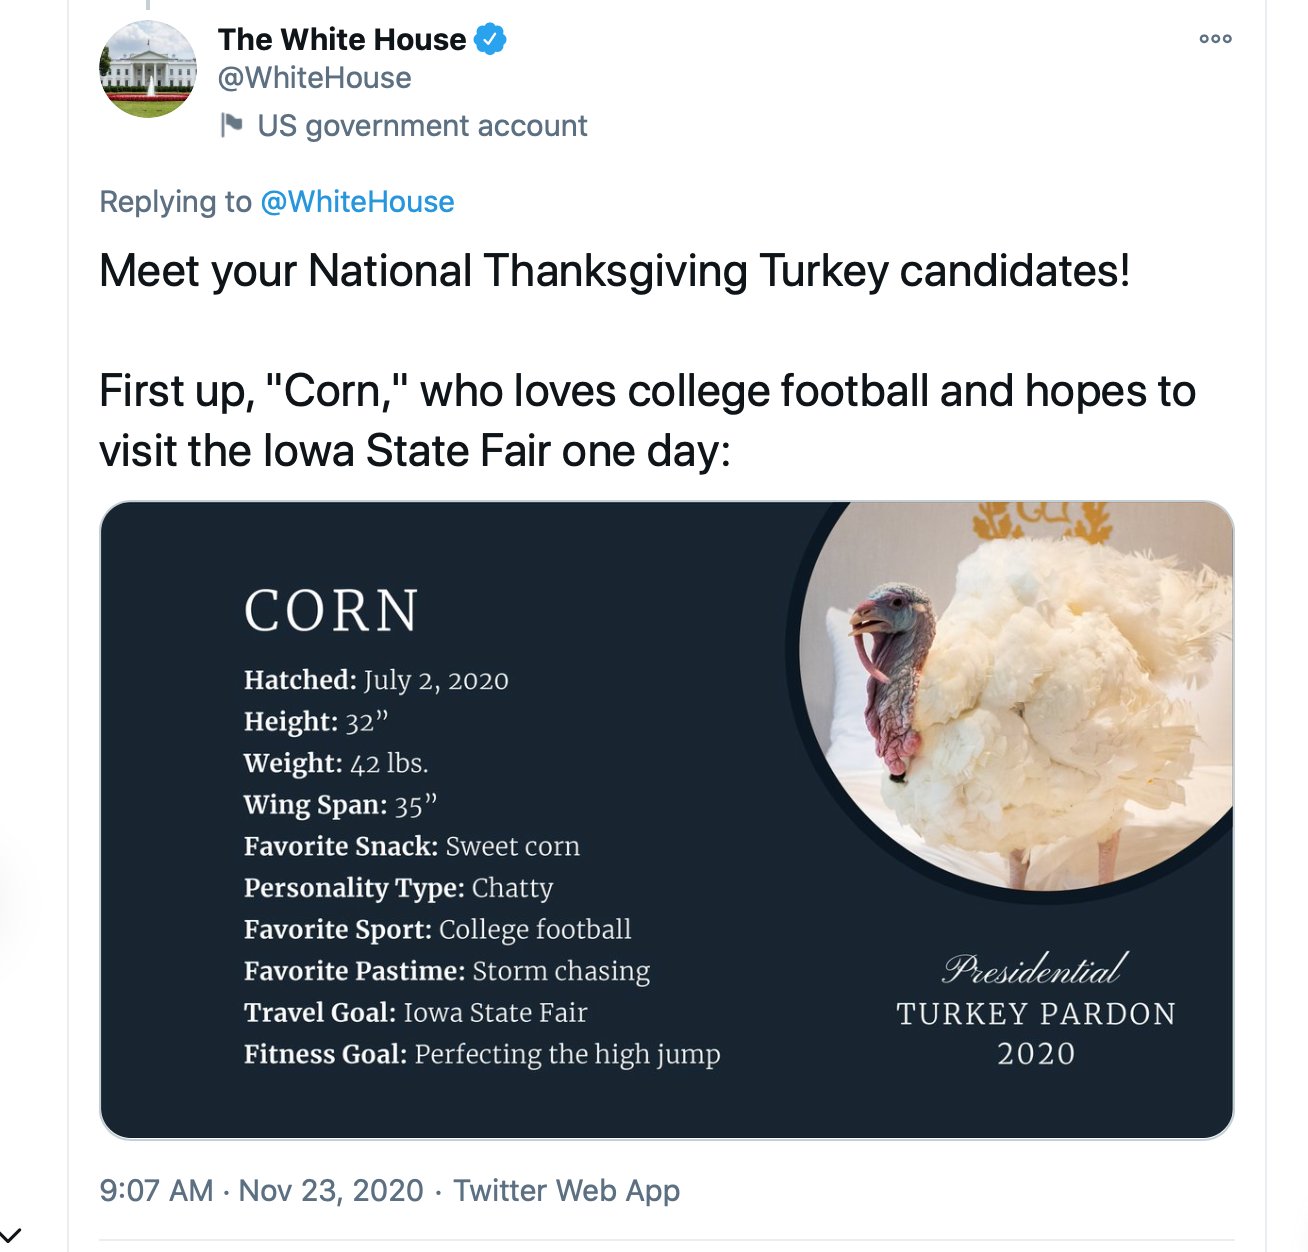Click the government account flag icon
The width and height of the screenshot is (1308, 1252).
click(231, 125)
